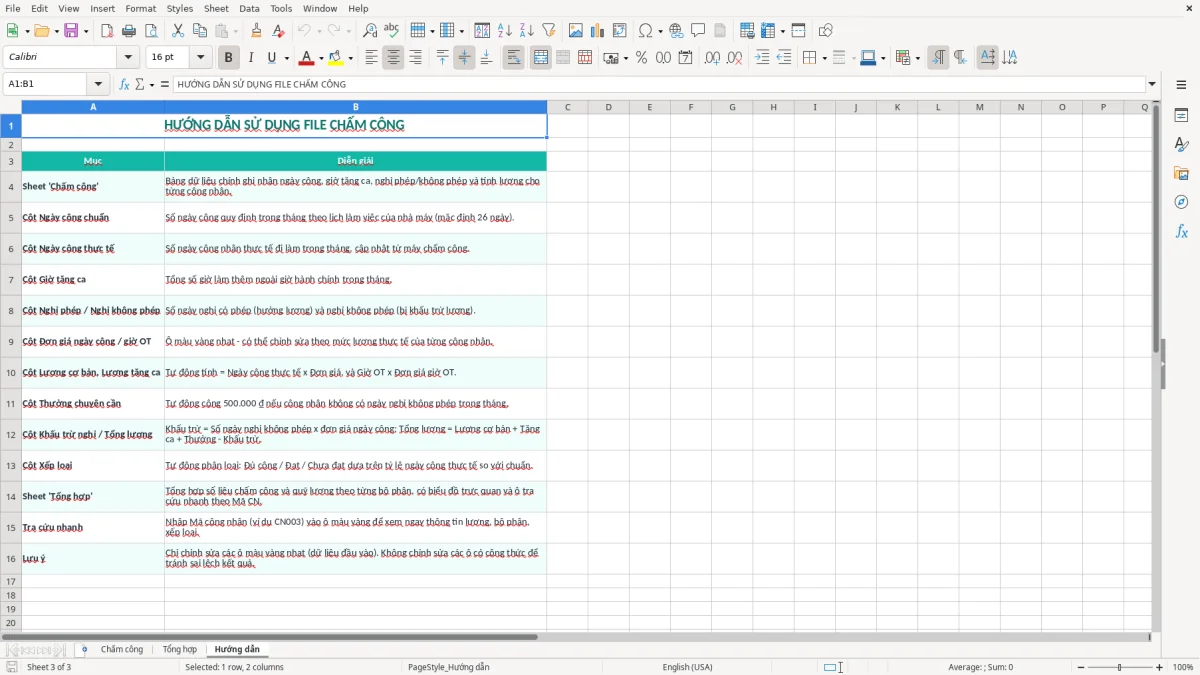Toggle Italic formatting

coord(251,58)
